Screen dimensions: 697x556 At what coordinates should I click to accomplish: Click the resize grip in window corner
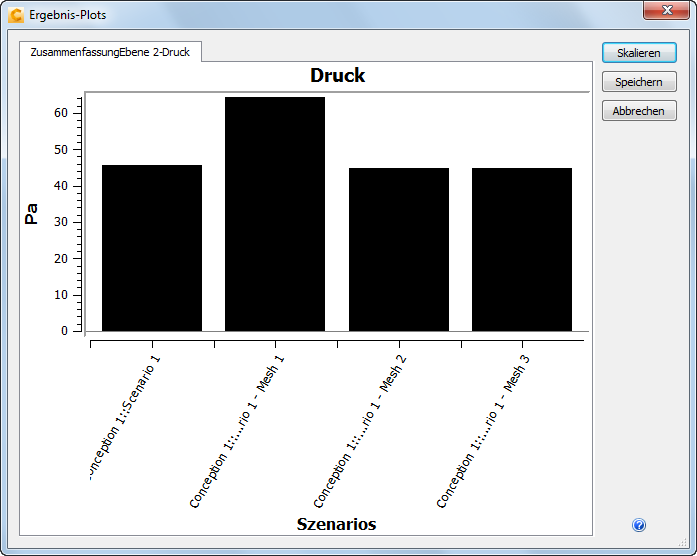pyautogui.click(x=683, y=542)
